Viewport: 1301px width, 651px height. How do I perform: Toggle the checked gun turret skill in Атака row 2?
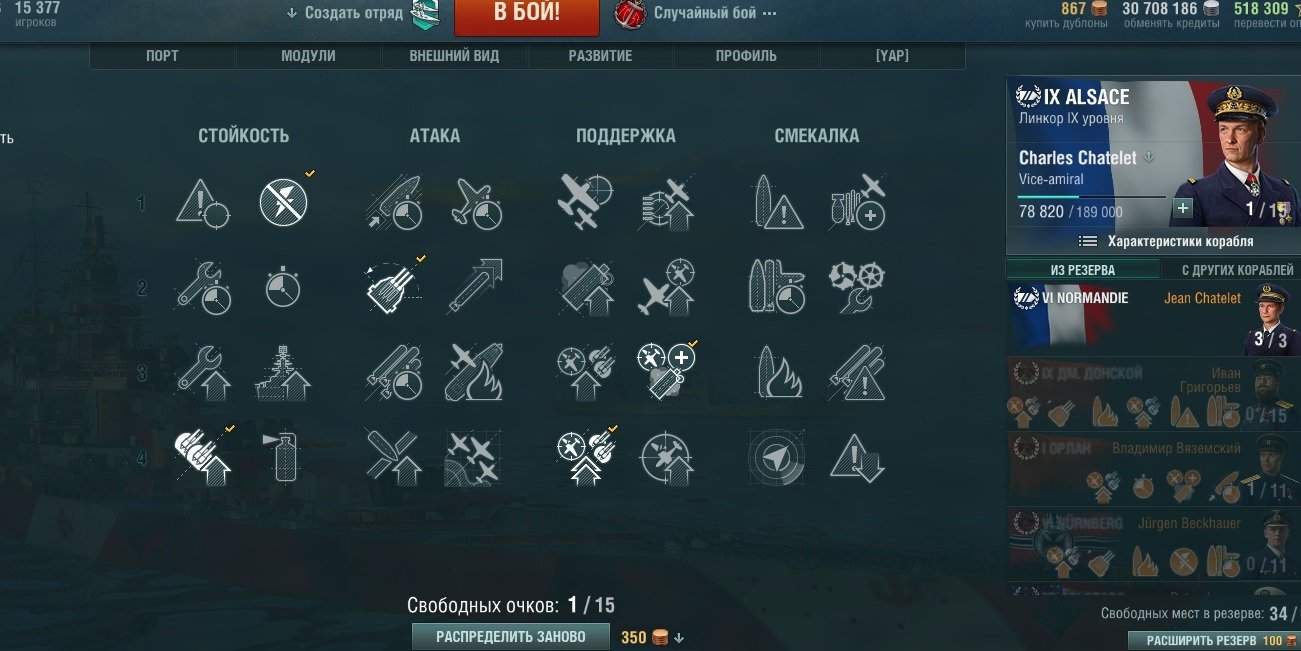[x=393, y=287]
